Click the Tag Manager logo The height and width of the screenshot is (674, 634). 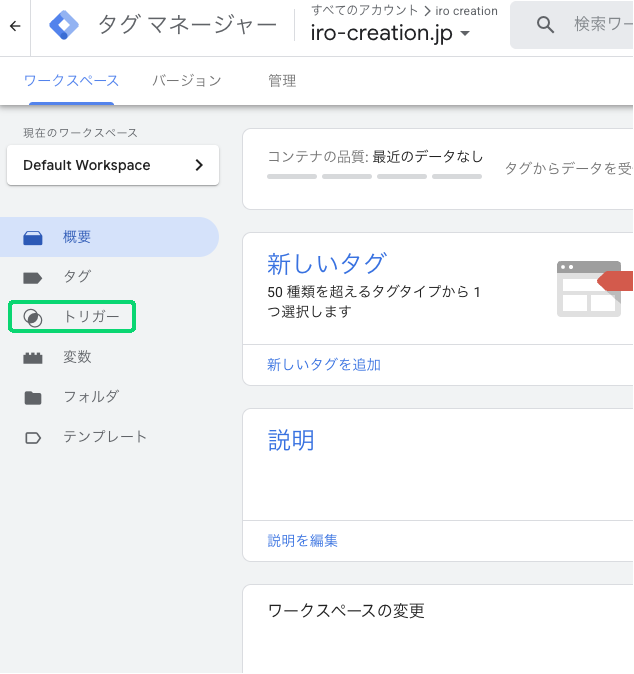[63, 26]
